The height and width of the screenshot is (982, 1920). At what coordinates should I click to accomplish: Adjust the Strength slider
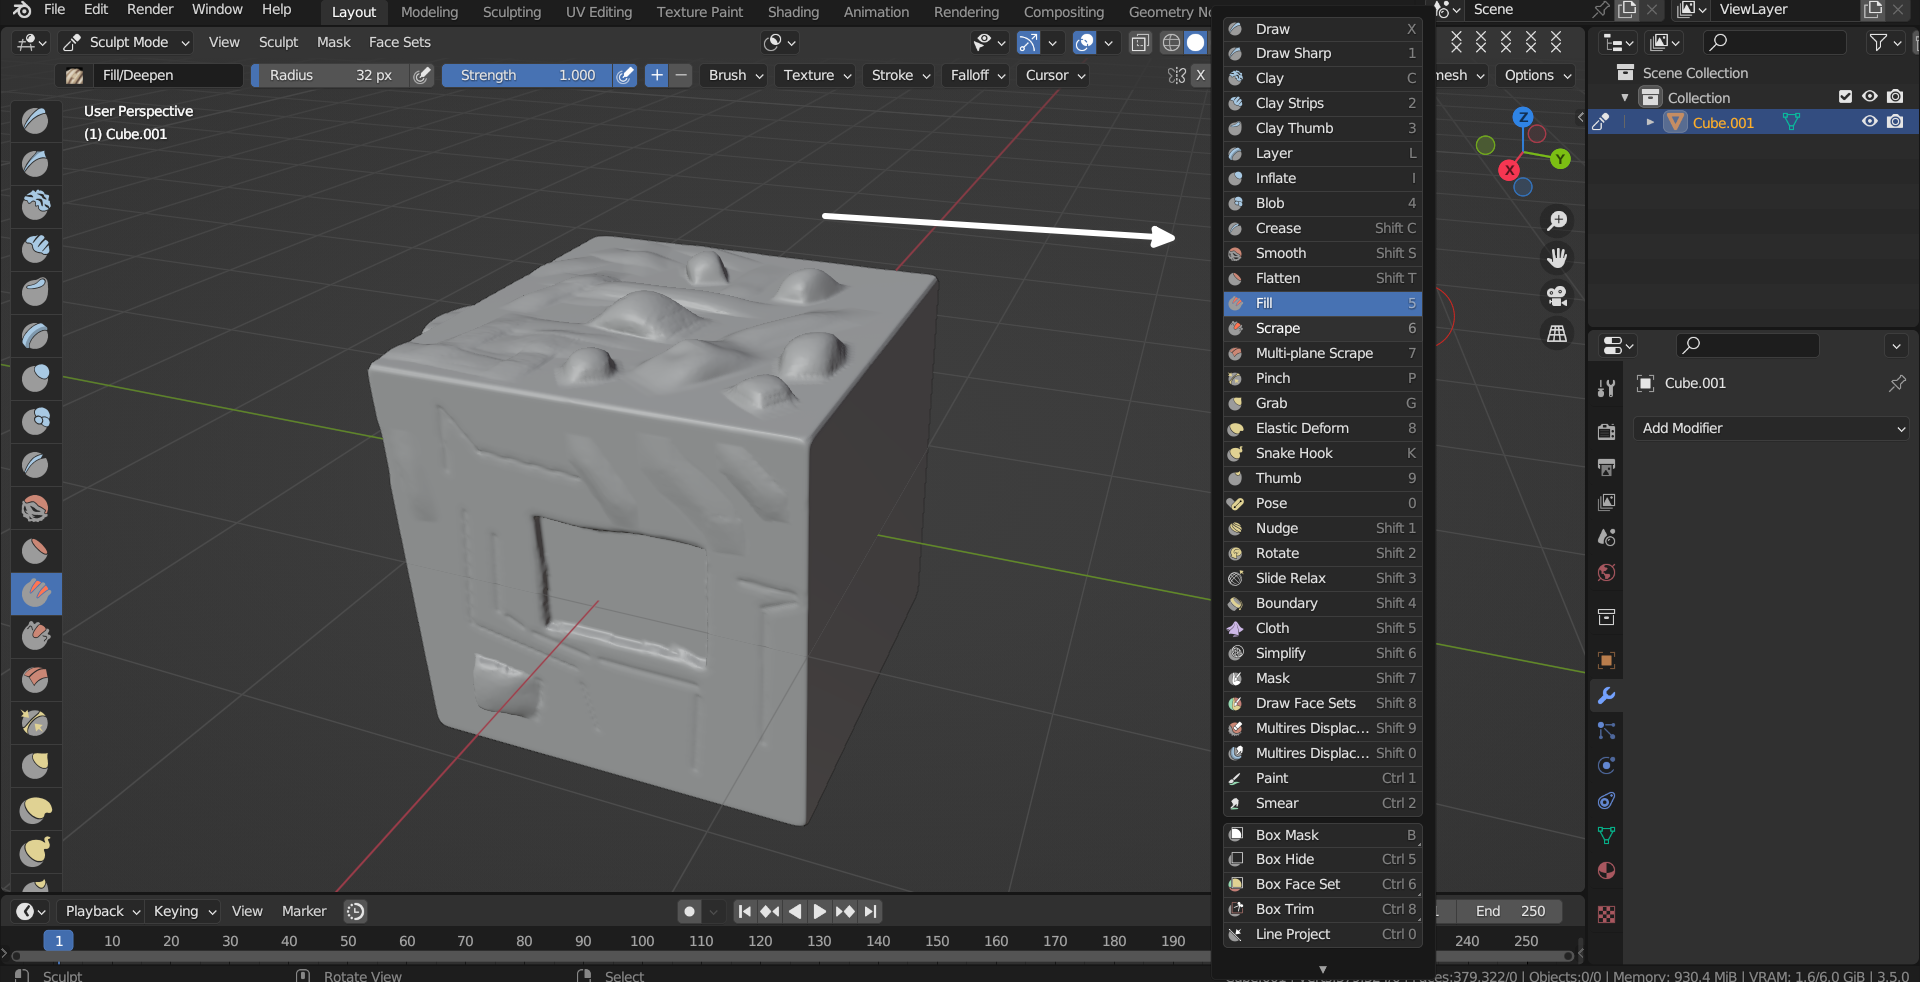point(527,75)
